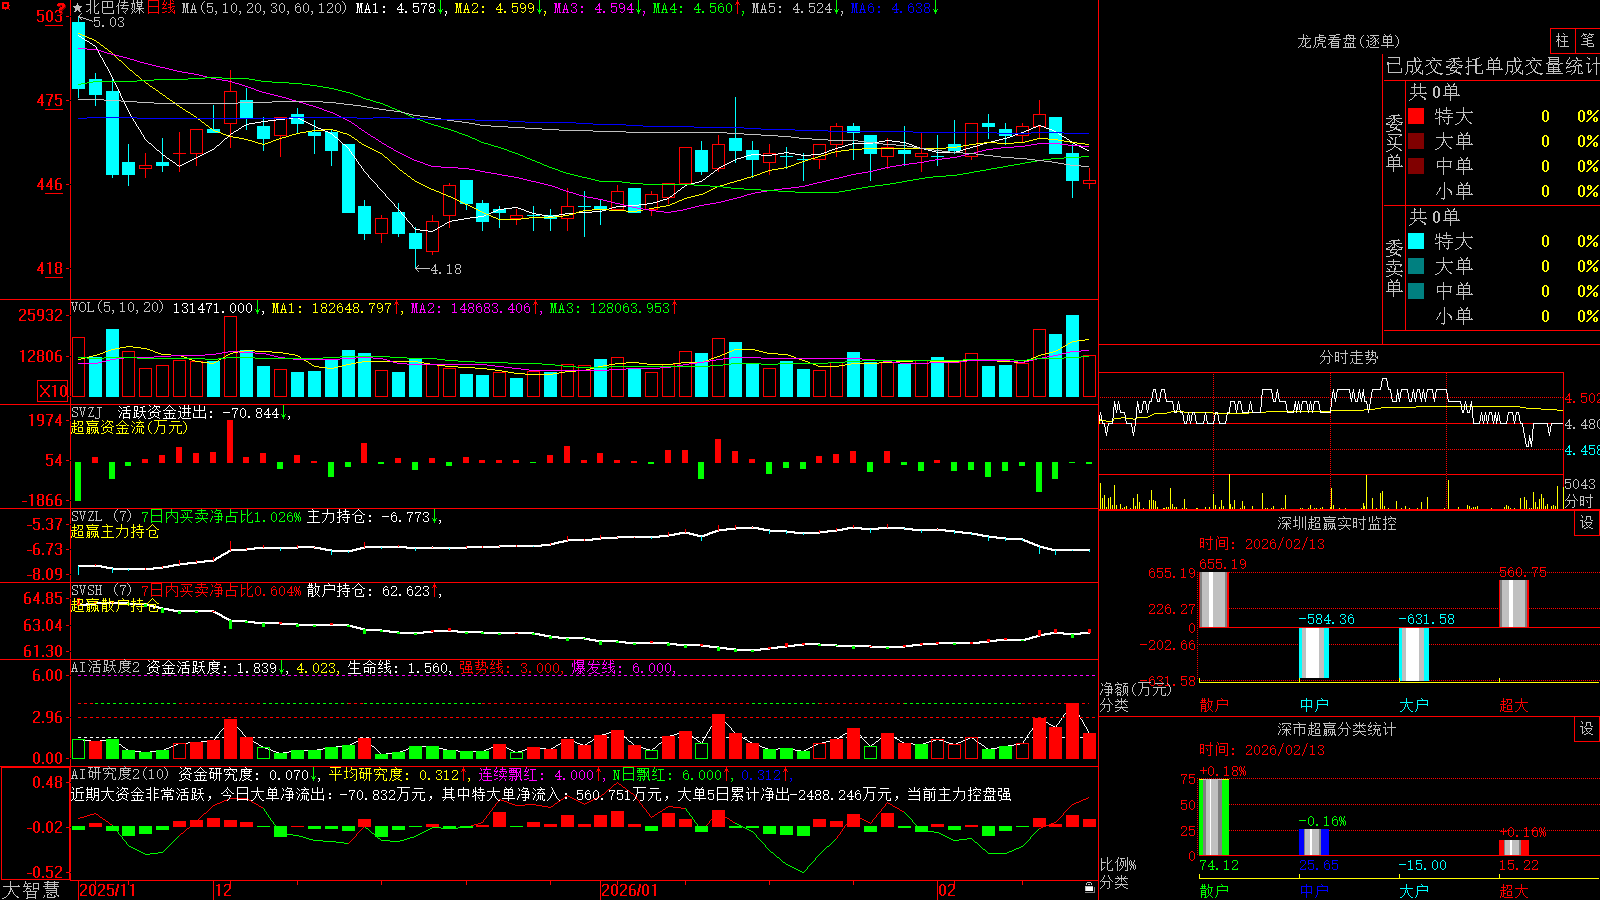Click the 连续飘红: 4.000 label

(x=540, y=774)
